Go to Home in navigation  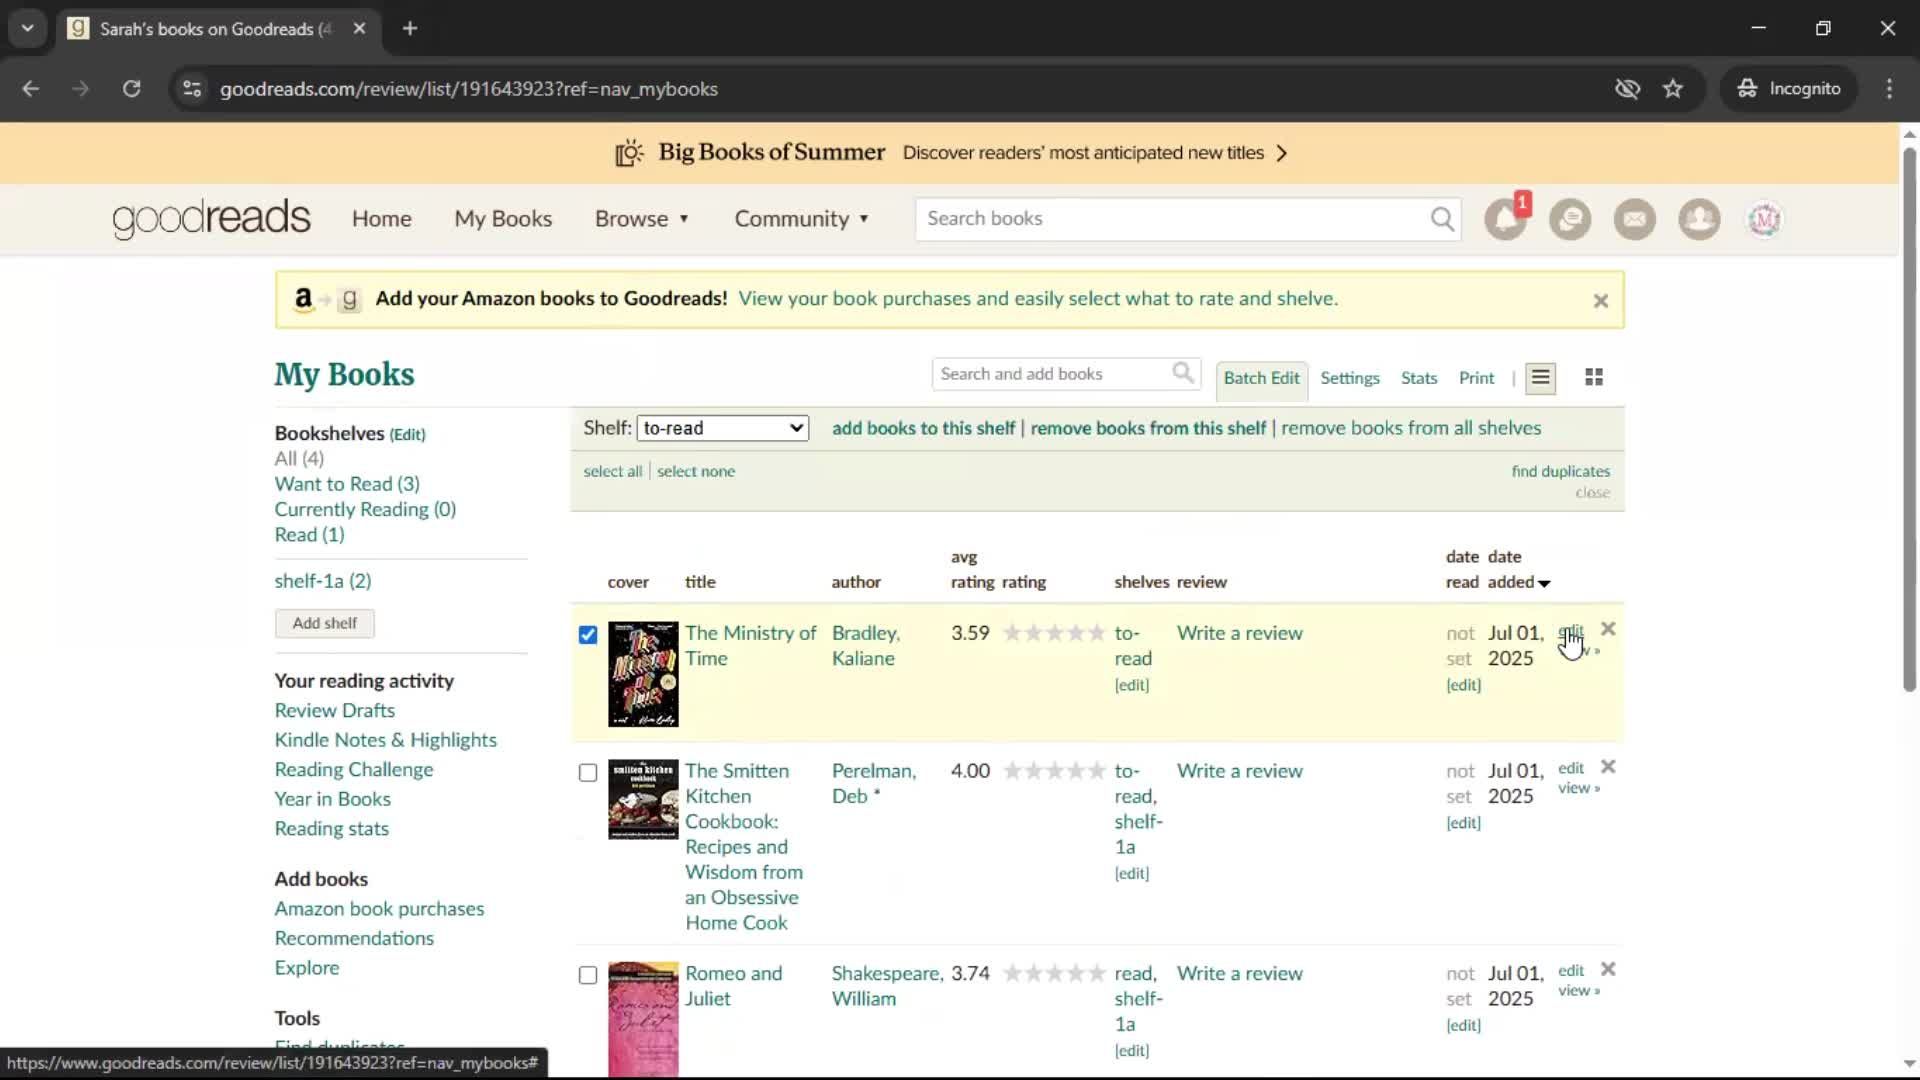381,219
